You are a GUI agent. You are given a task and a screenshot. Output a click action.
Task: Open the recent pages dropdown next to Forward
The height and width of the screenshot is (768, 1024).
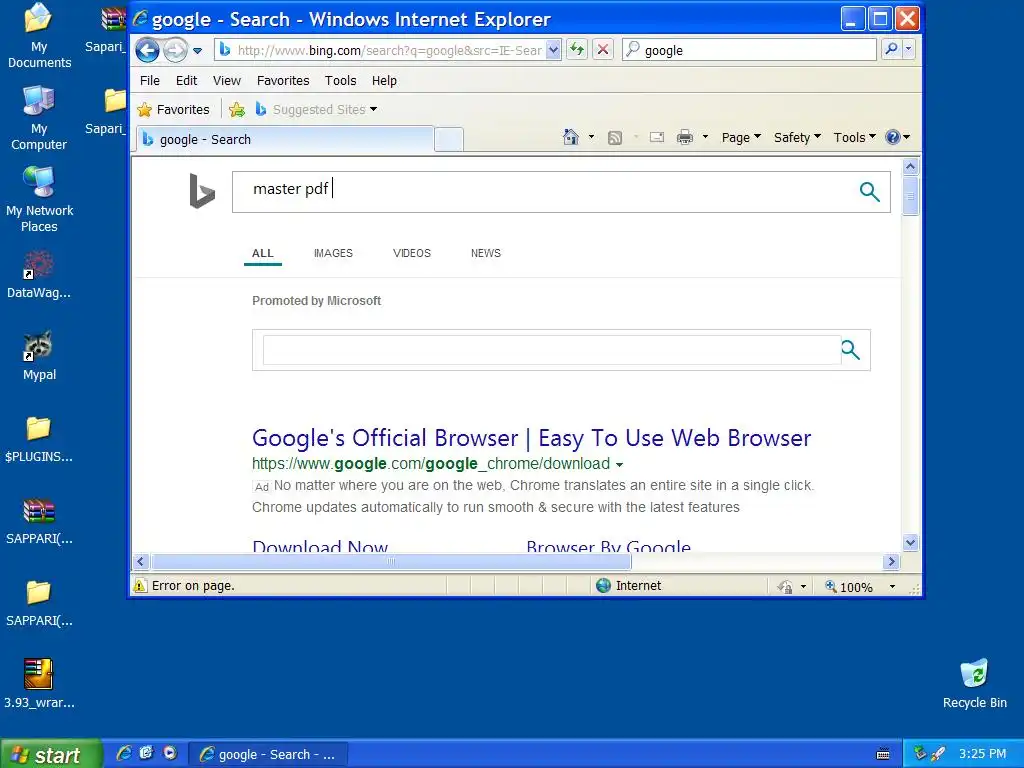197,50
